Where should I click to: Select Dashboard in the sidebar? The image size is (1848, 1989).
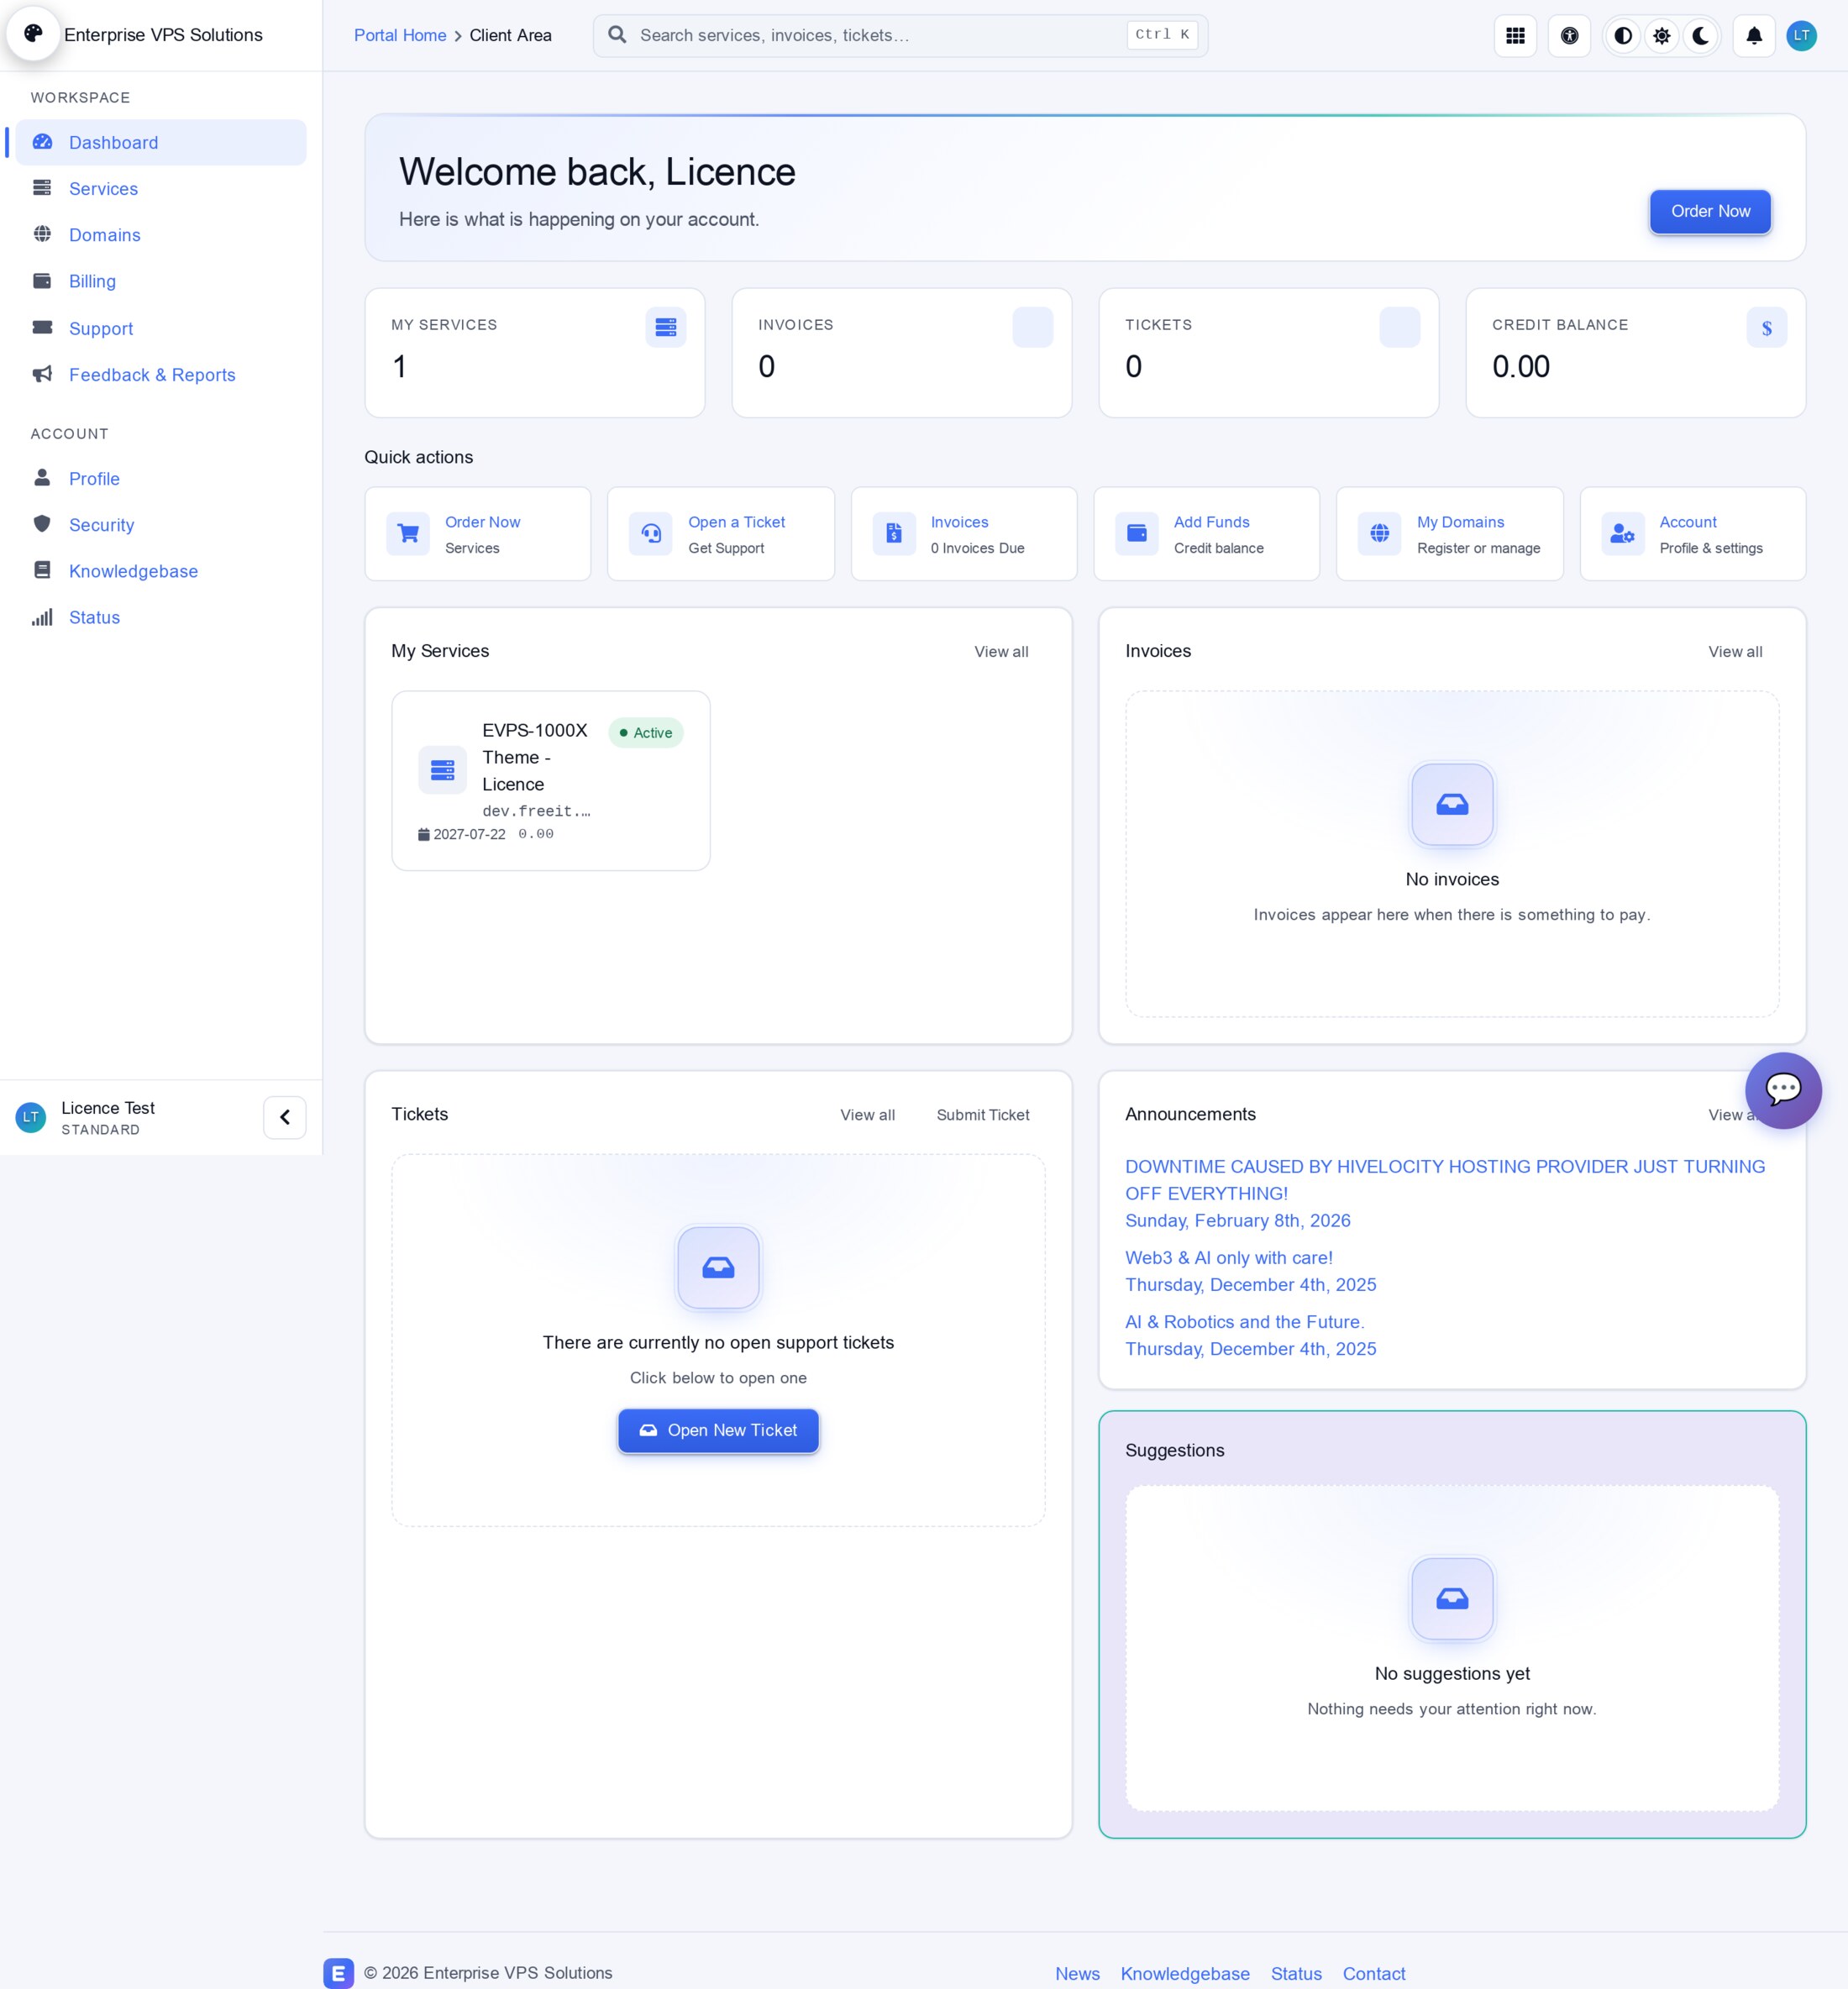pos(160,142)
